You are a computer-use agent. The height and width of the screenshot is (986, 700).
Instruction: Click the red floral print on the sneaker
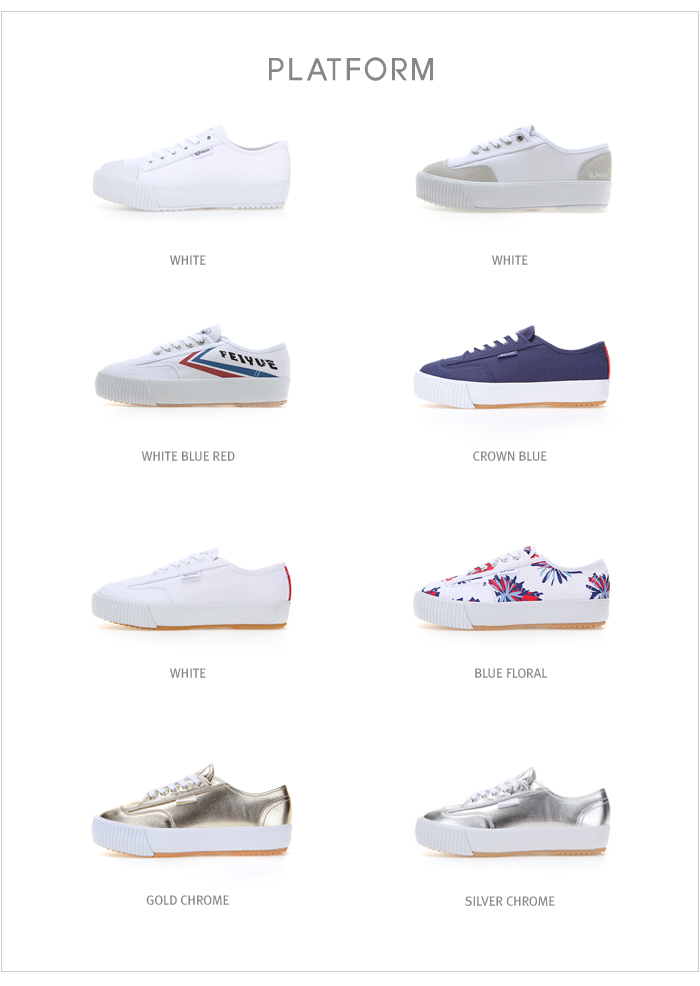pyautogui.click(x=513, y=589)
